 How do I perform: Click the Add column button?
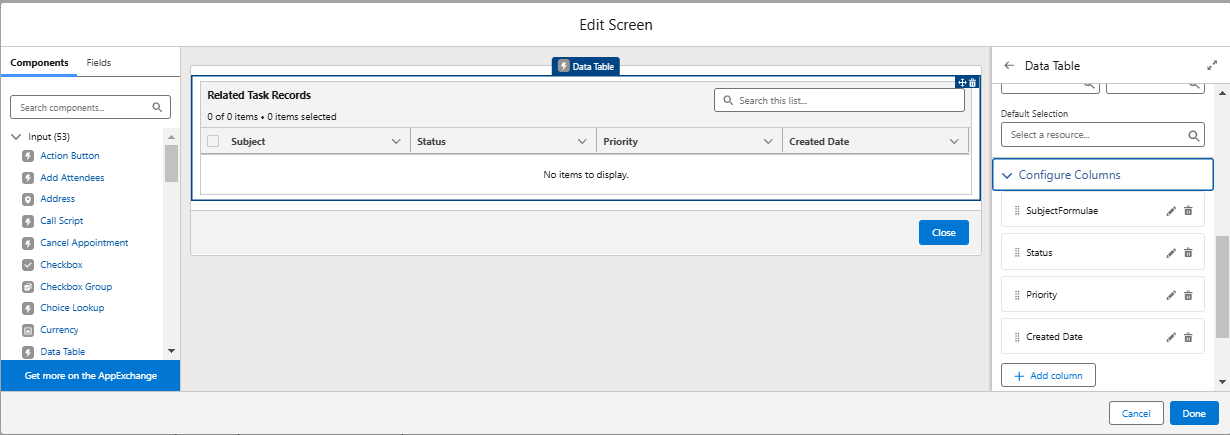point(1048,375)
